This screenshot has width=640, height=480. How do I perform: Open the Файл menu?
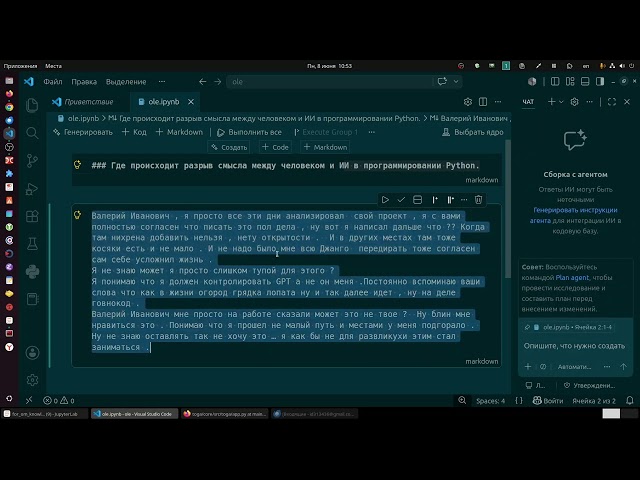(x=53, y=82)
